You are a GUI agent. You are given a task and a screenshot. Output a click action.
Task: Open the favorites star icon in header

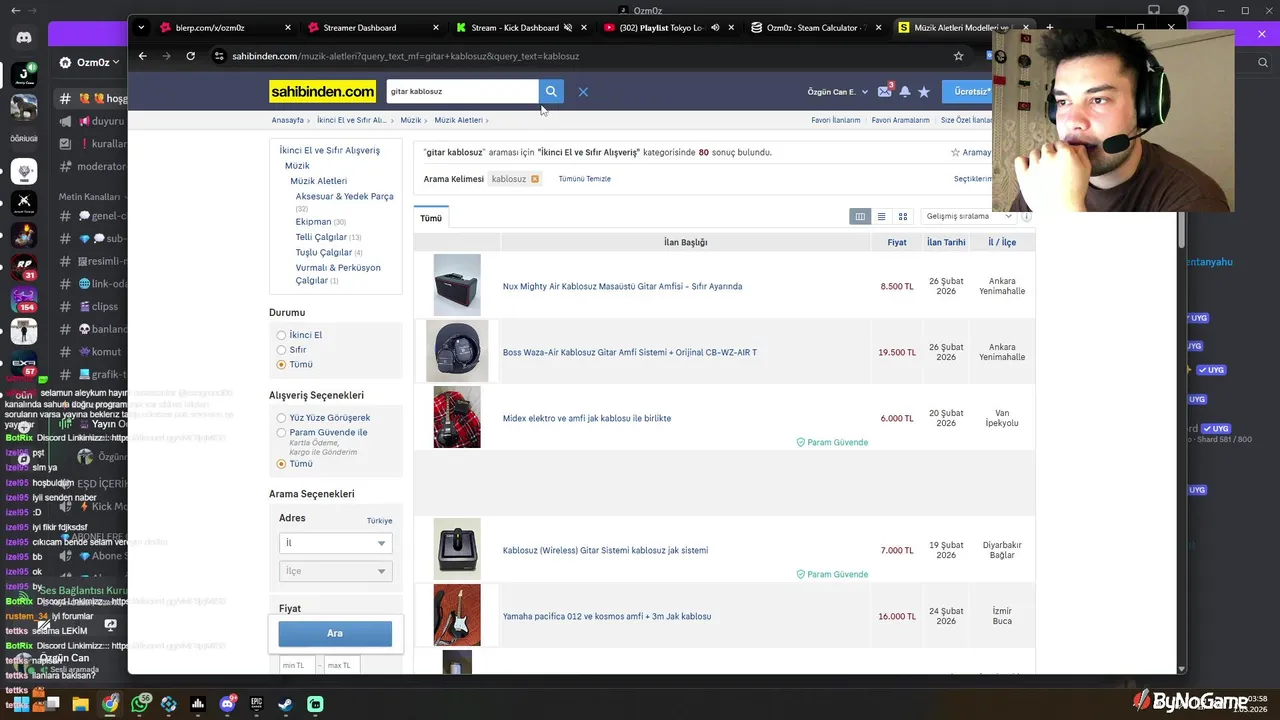924,92
